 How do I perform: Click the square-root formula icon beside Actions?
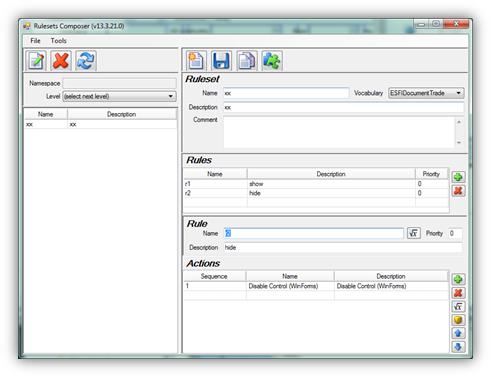pyautogui.click(x=458, y=306)
